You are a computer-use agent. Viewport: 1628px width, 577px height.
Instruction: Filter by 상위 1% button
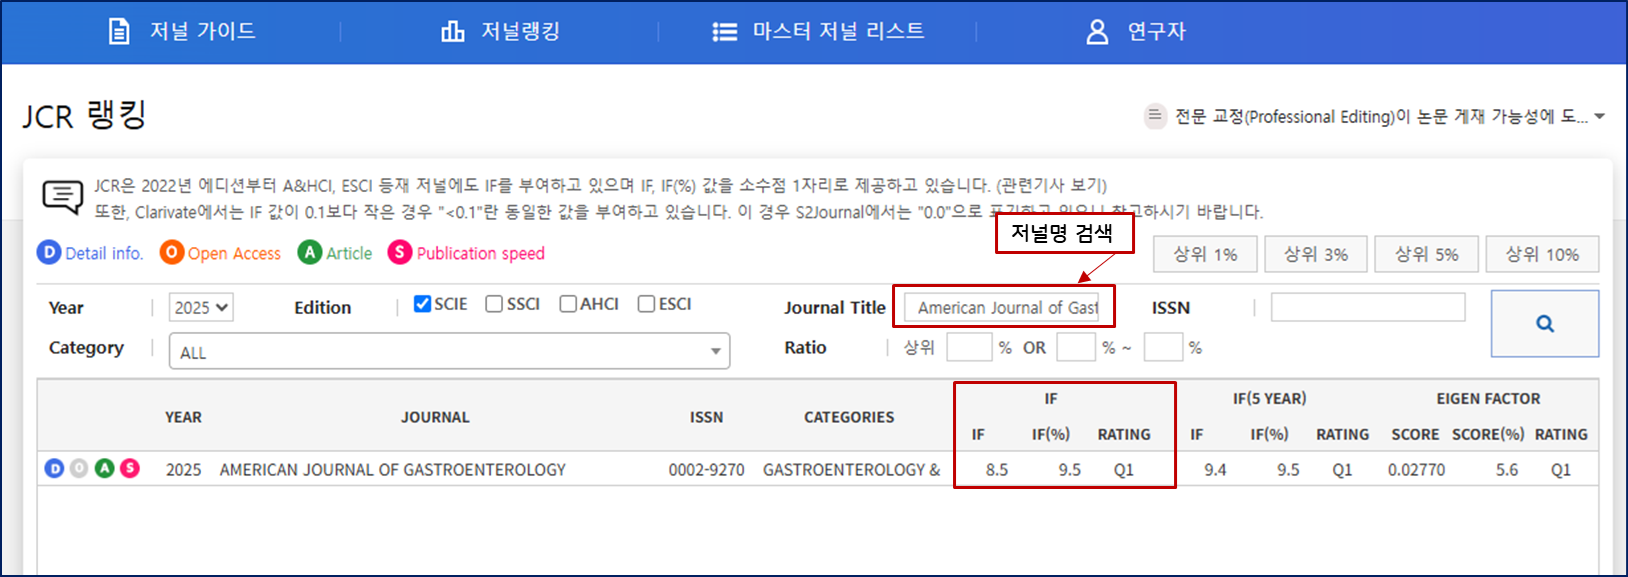pyautogui.click(x=1205, y=254)
